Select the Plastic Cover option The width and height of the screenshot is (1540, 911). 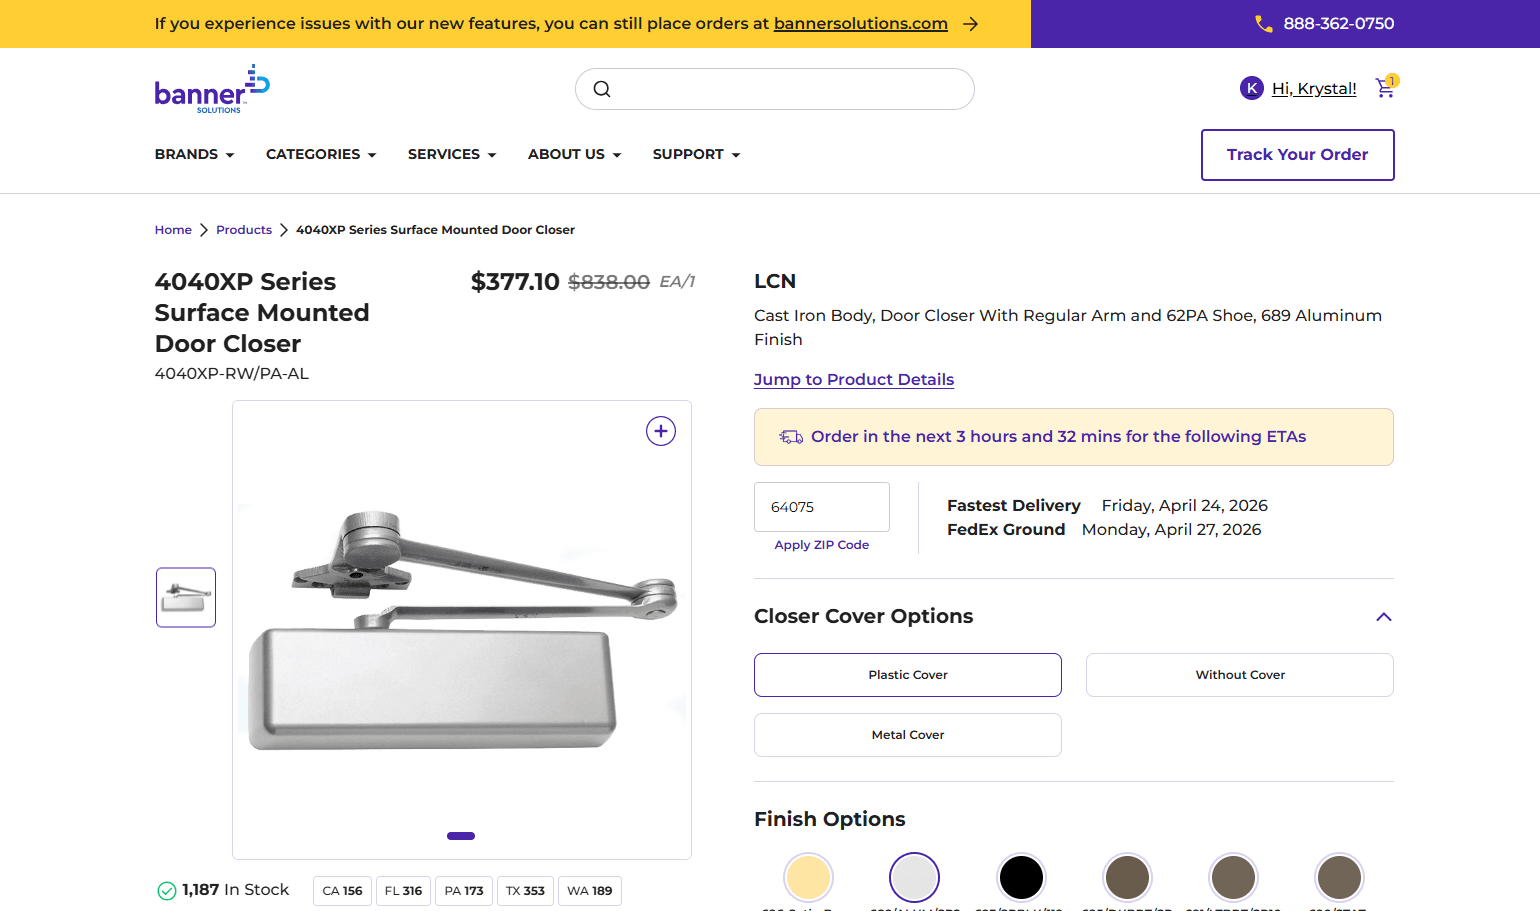907,675
